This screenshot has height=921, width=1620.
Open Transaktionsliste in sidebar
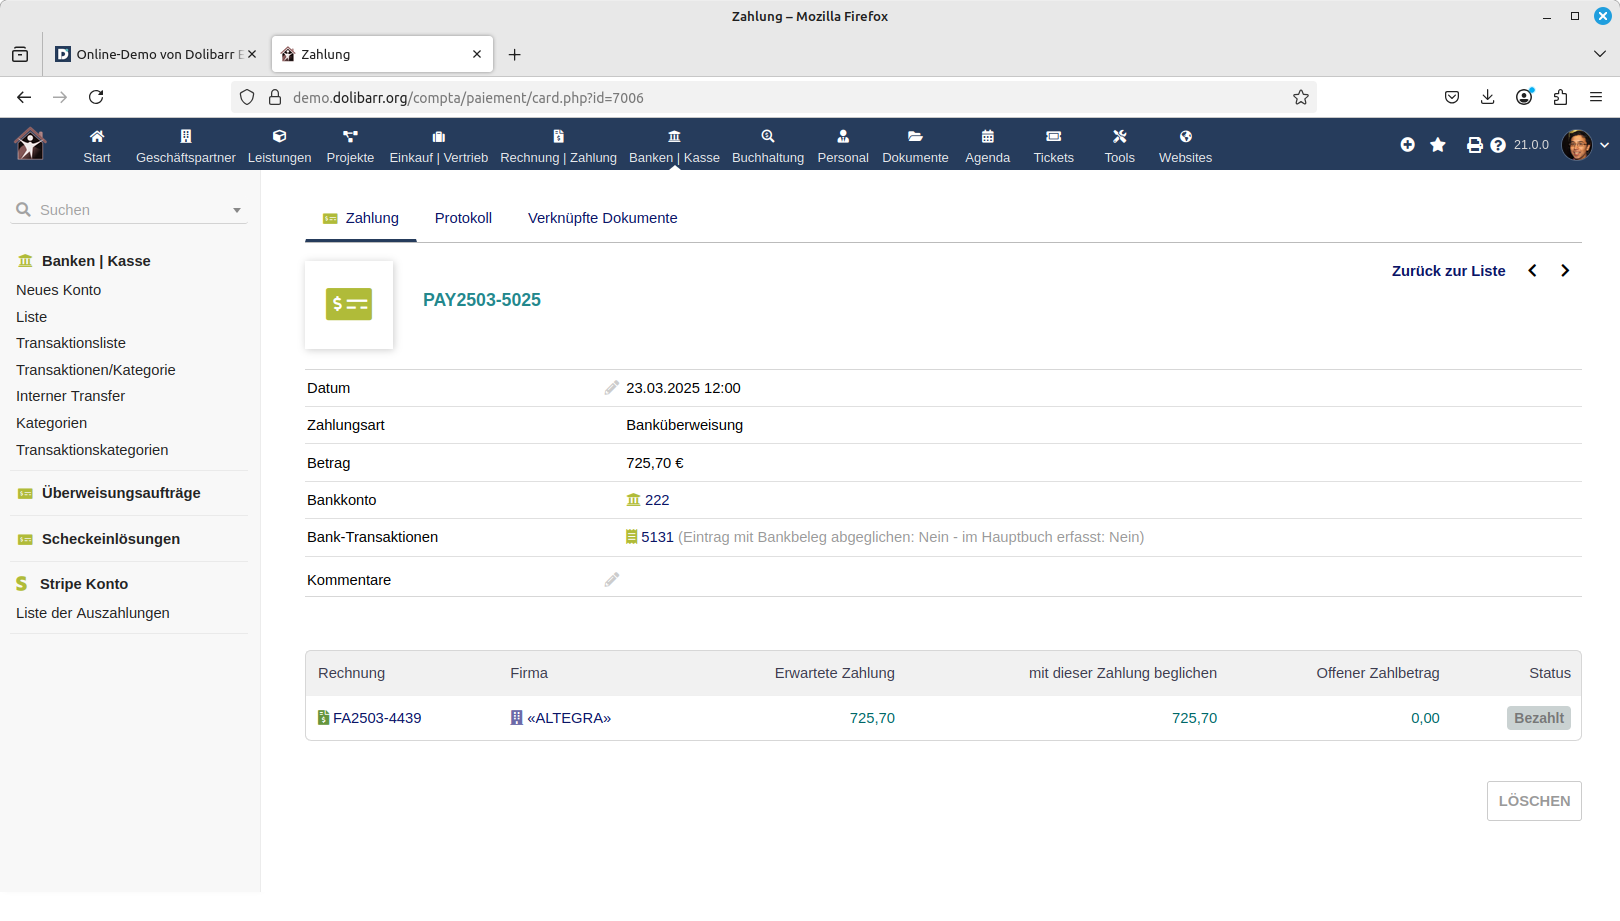[x=71, y=343]
